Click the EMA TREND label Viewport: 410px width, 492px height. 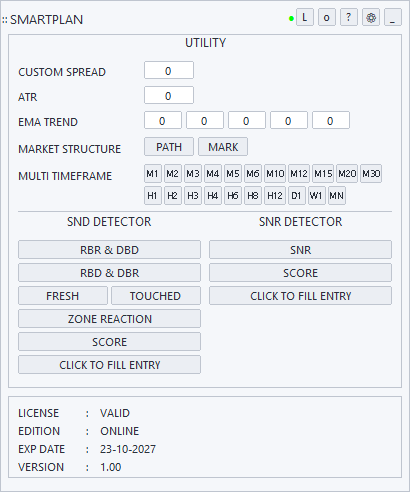48,122
